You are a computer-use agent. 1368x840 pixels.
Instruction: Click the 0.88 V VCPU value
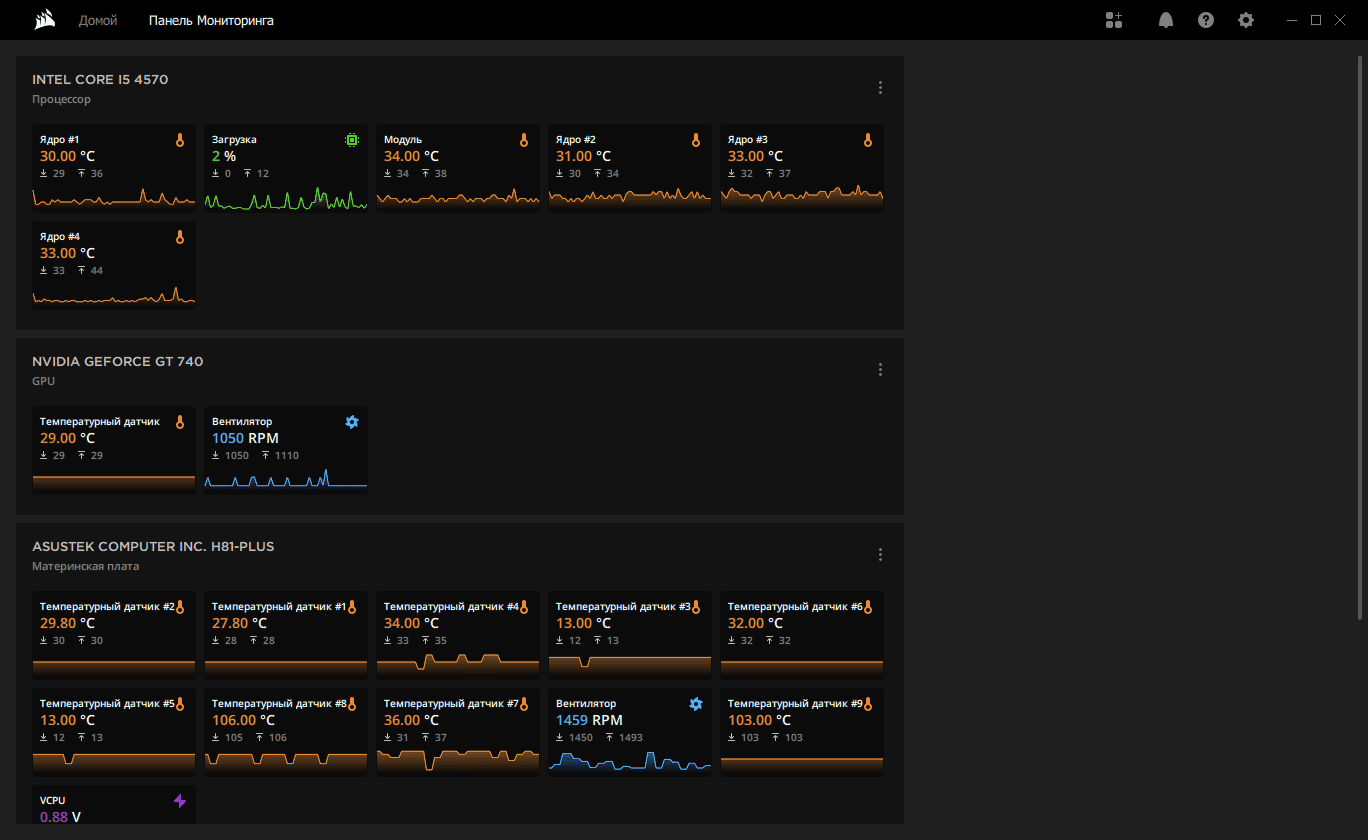[60, 817]
